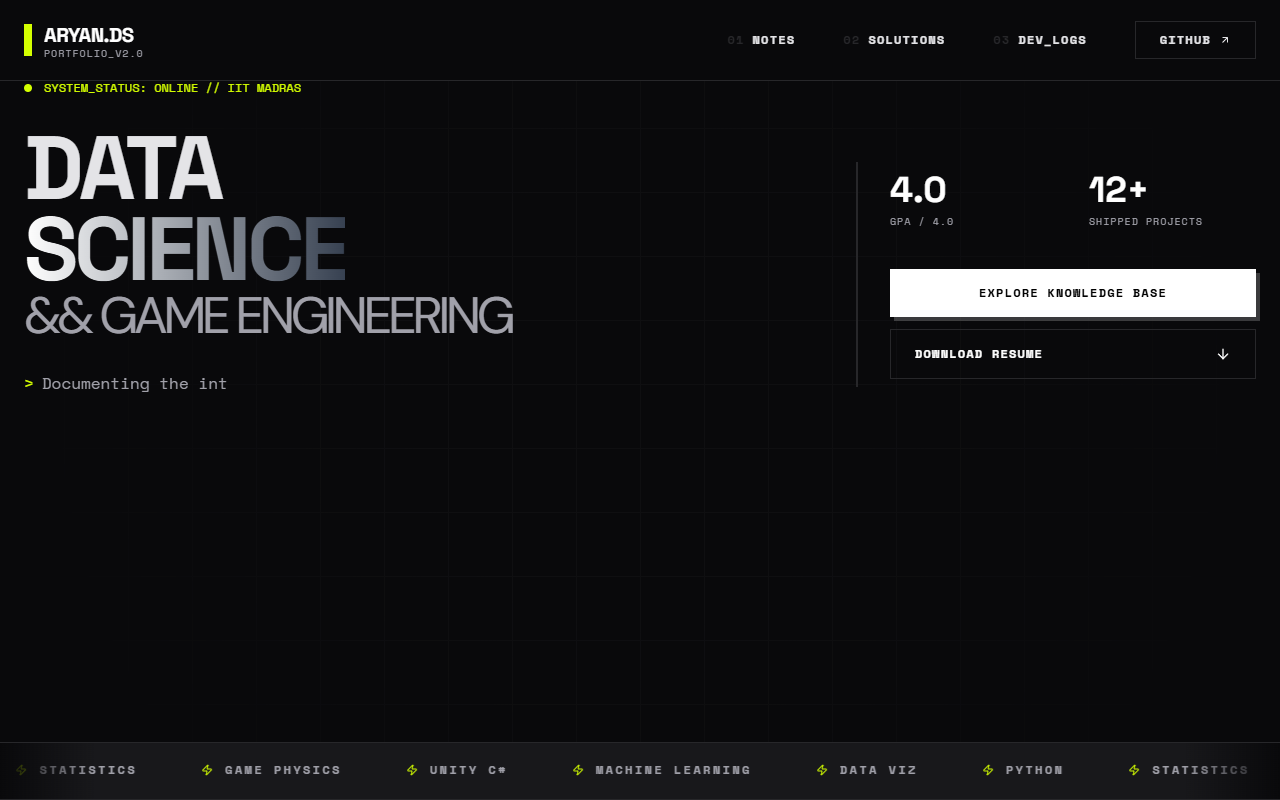The image size is (1280, 800).
Task: Click the neon green logo bar beside ARYAN.DS
Action: pos(28,40)
